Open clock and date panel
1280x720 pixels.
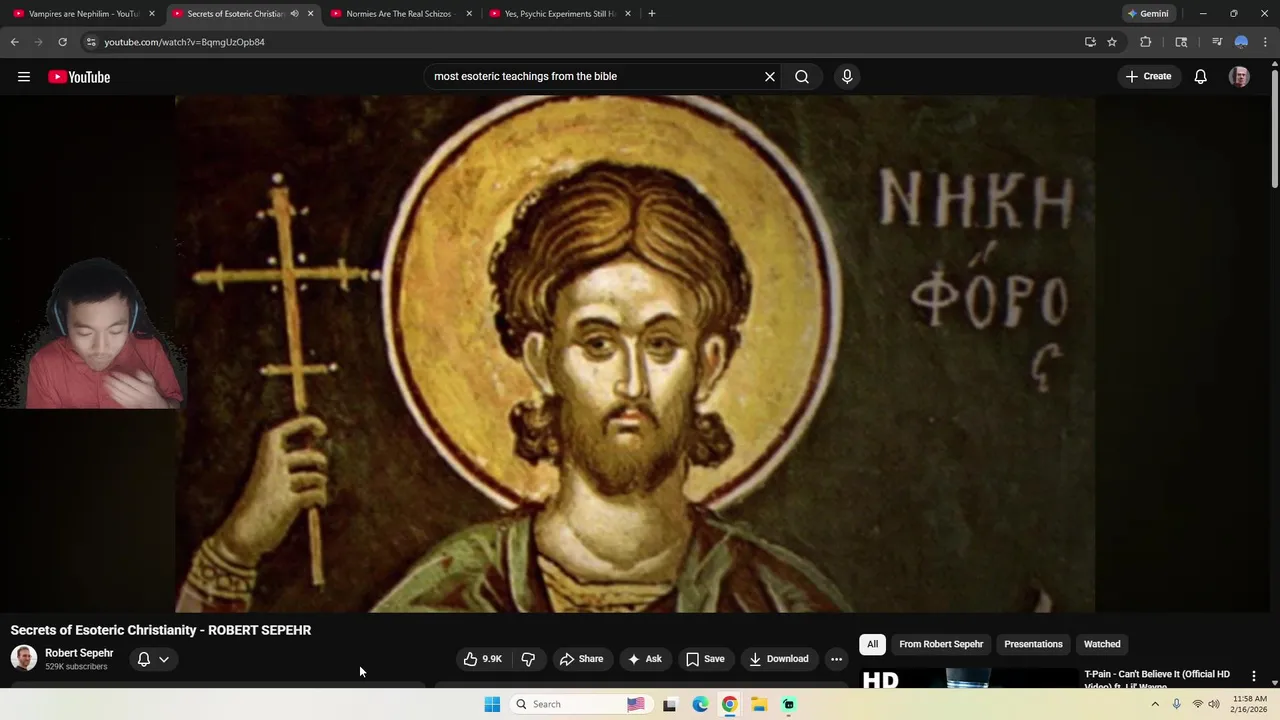(x=1250, y=704)
